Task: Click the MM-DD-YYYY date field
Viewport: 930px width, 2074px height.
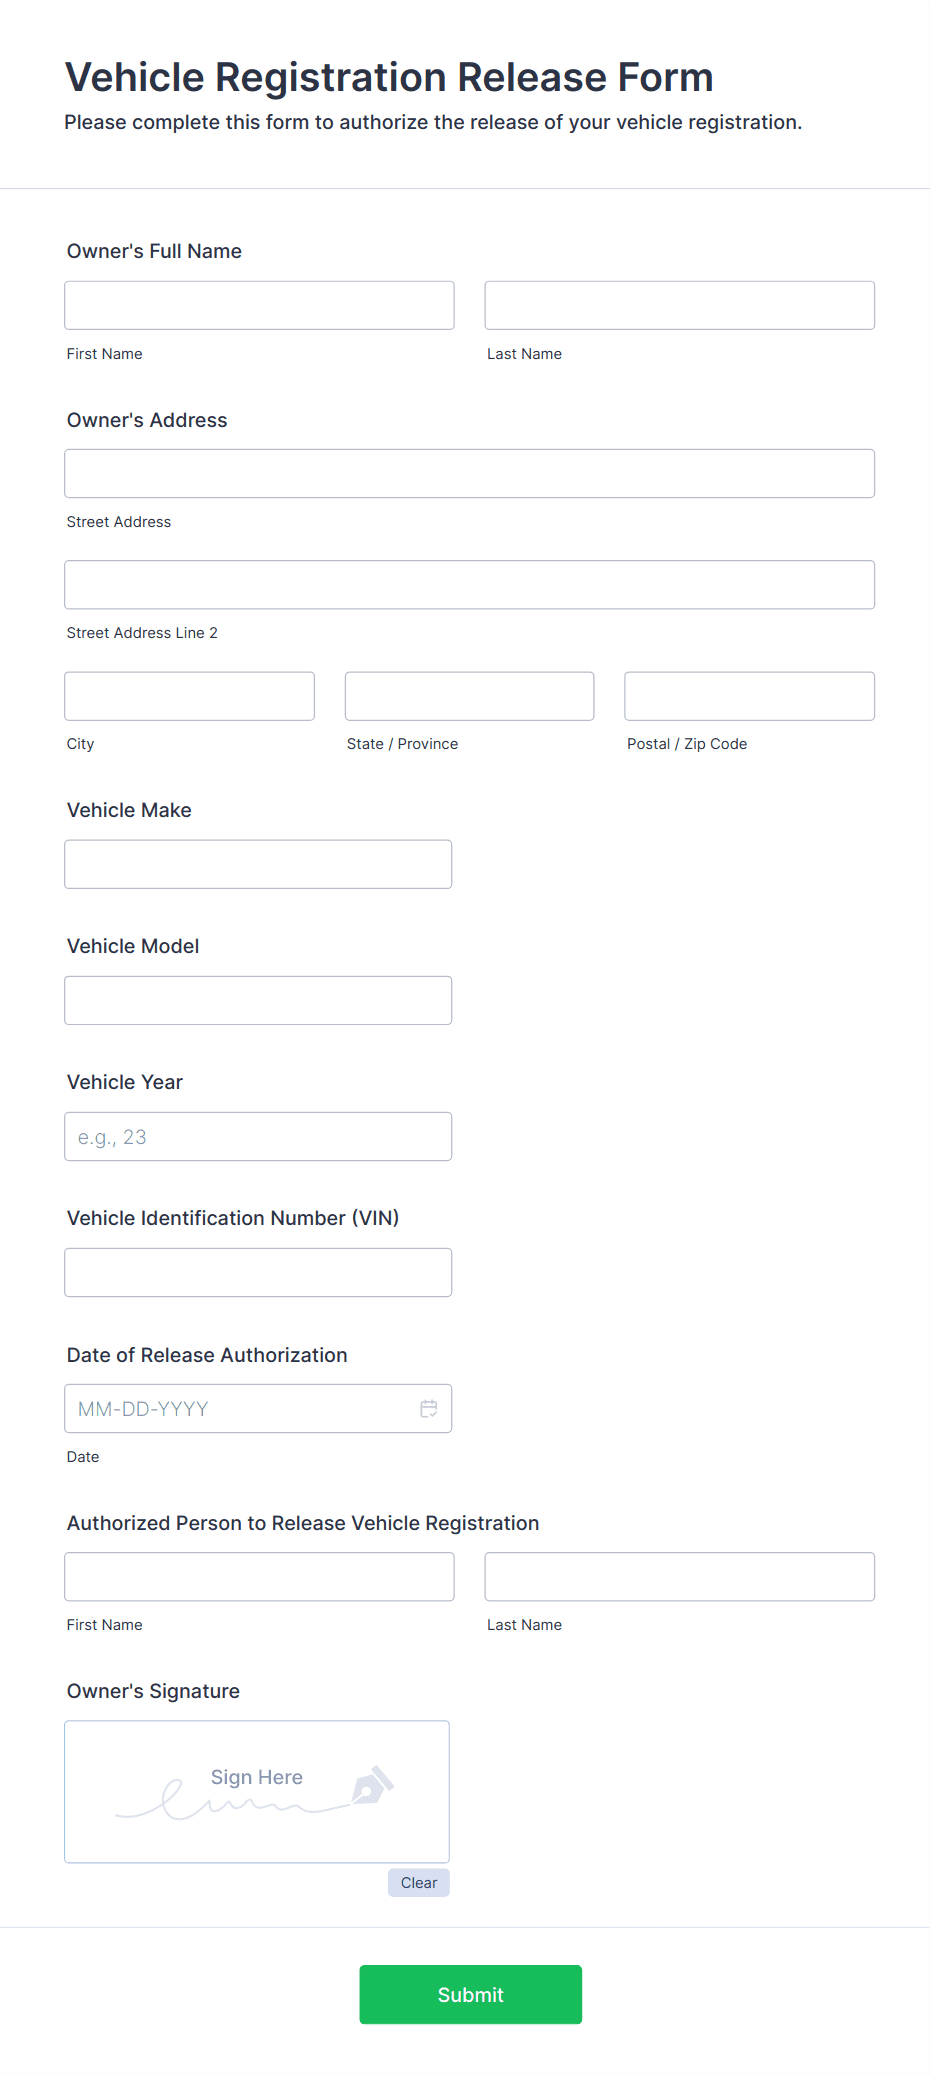Action: tap(240, 1408)
